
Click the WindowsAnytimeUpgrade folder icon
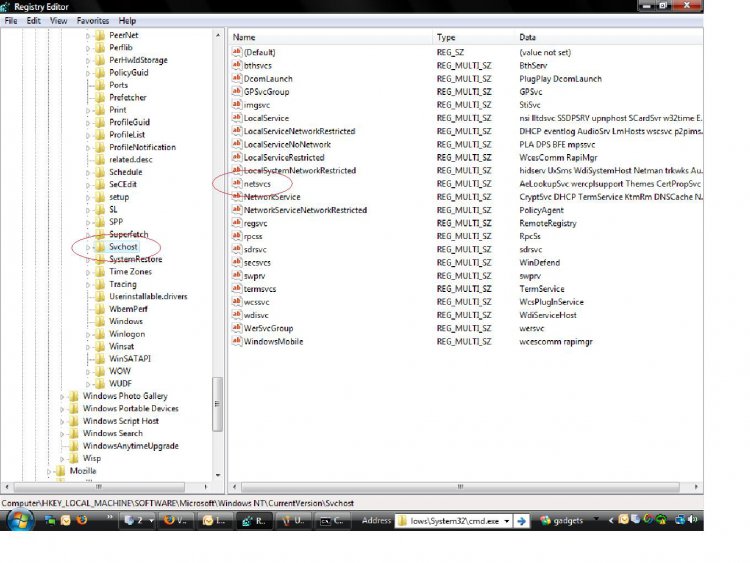coord(74,446)
